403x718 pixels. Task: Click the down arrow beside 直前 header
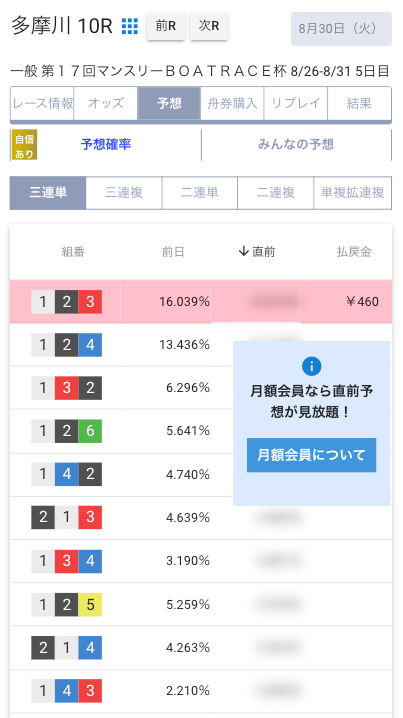pyautogui.click(x=244, y=251)
